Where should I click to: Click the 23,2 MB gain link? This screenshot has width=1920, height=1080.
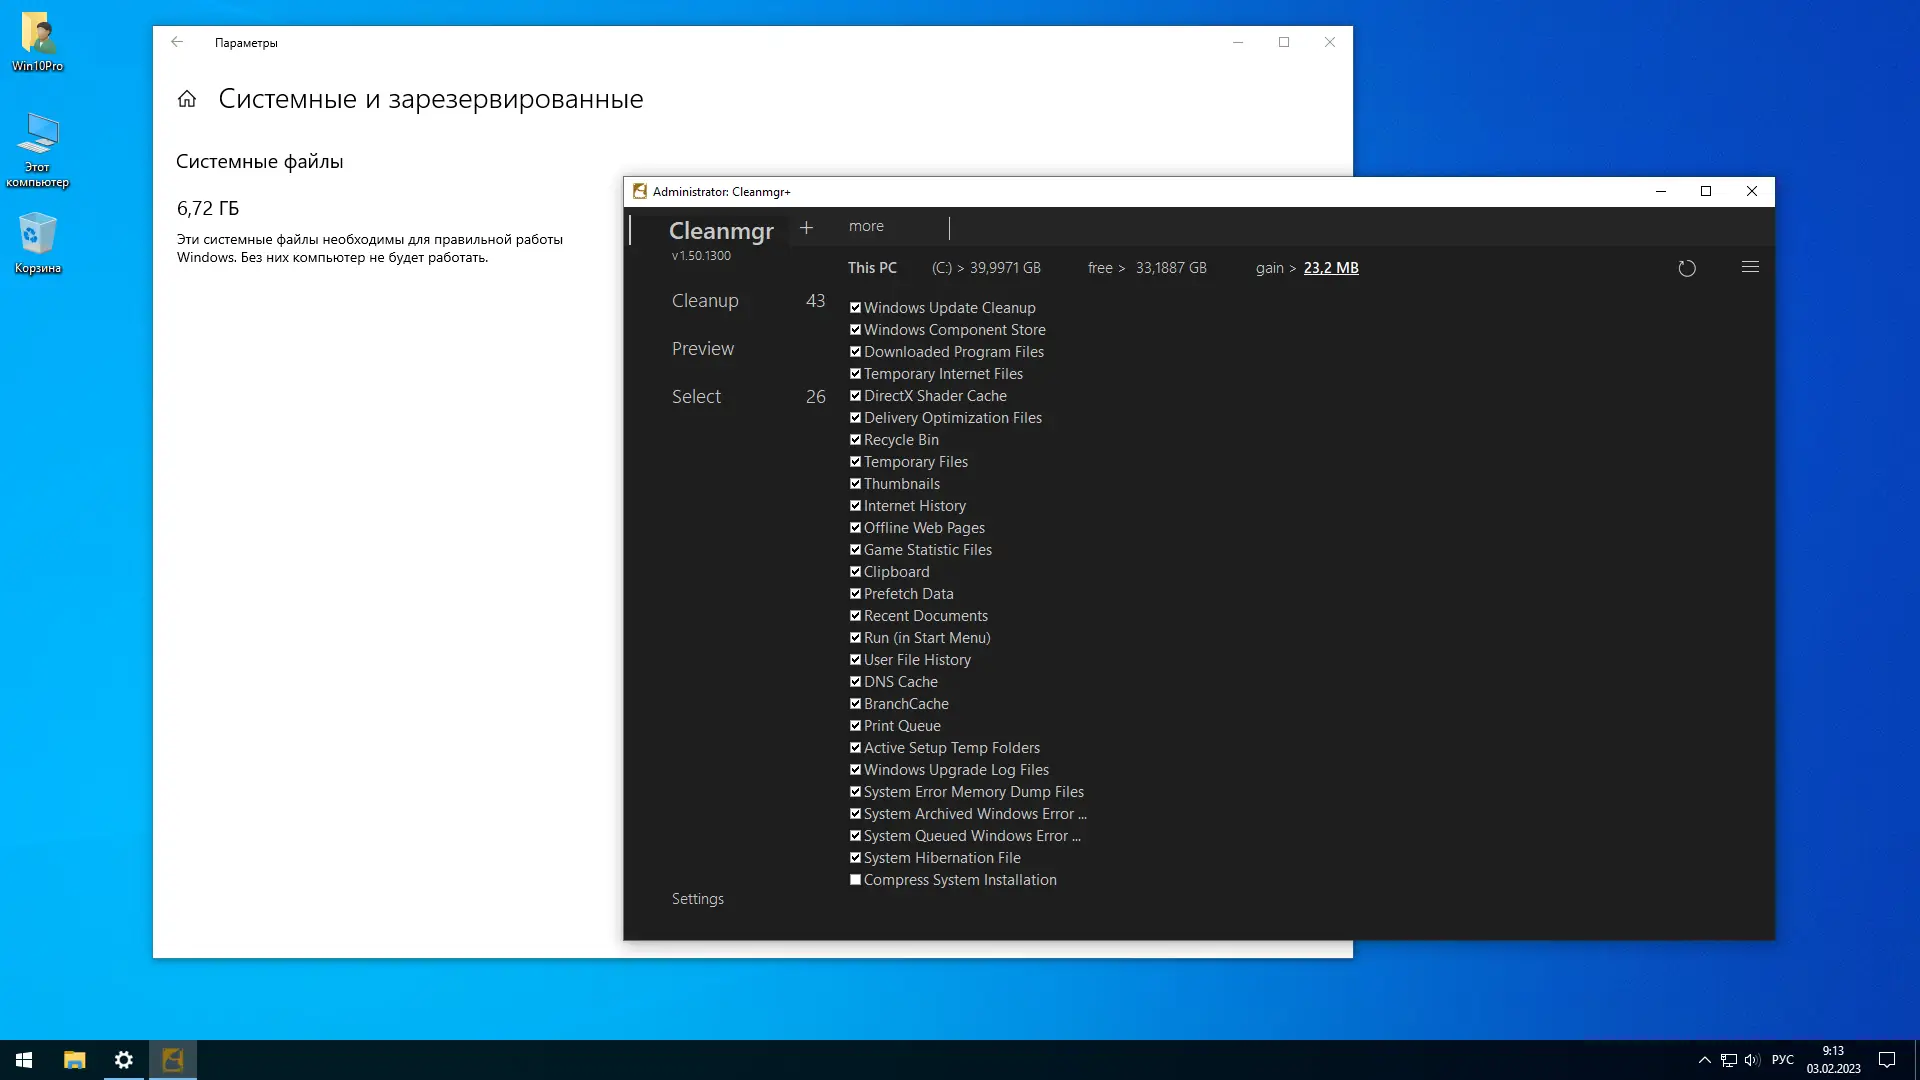[x=1331, y=268]
